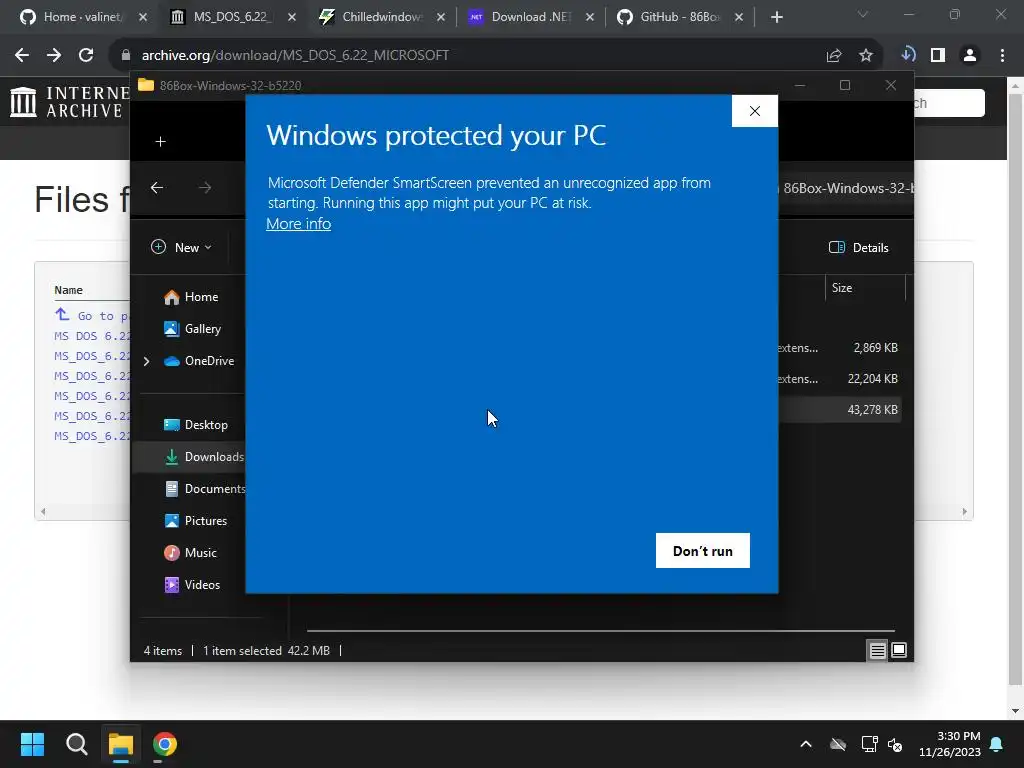Open clock and date in taskbar
1024x768 pixels.
click(950, 744)
